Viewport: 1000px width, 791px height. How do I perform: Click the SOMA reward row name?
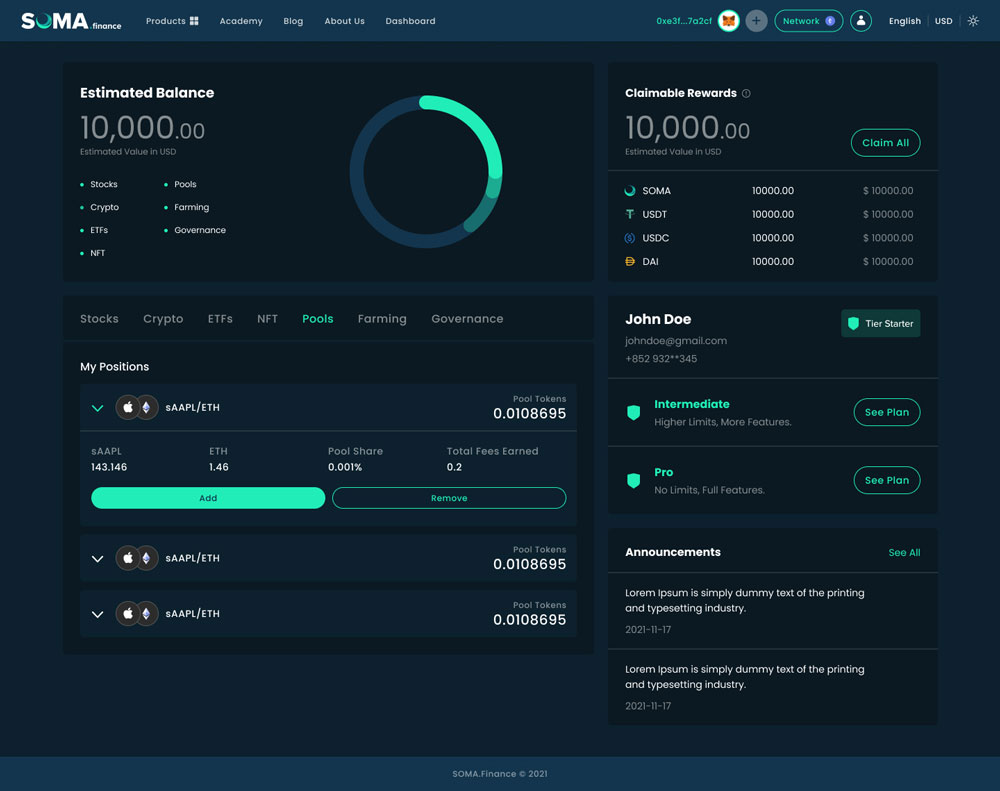point(656,191)
